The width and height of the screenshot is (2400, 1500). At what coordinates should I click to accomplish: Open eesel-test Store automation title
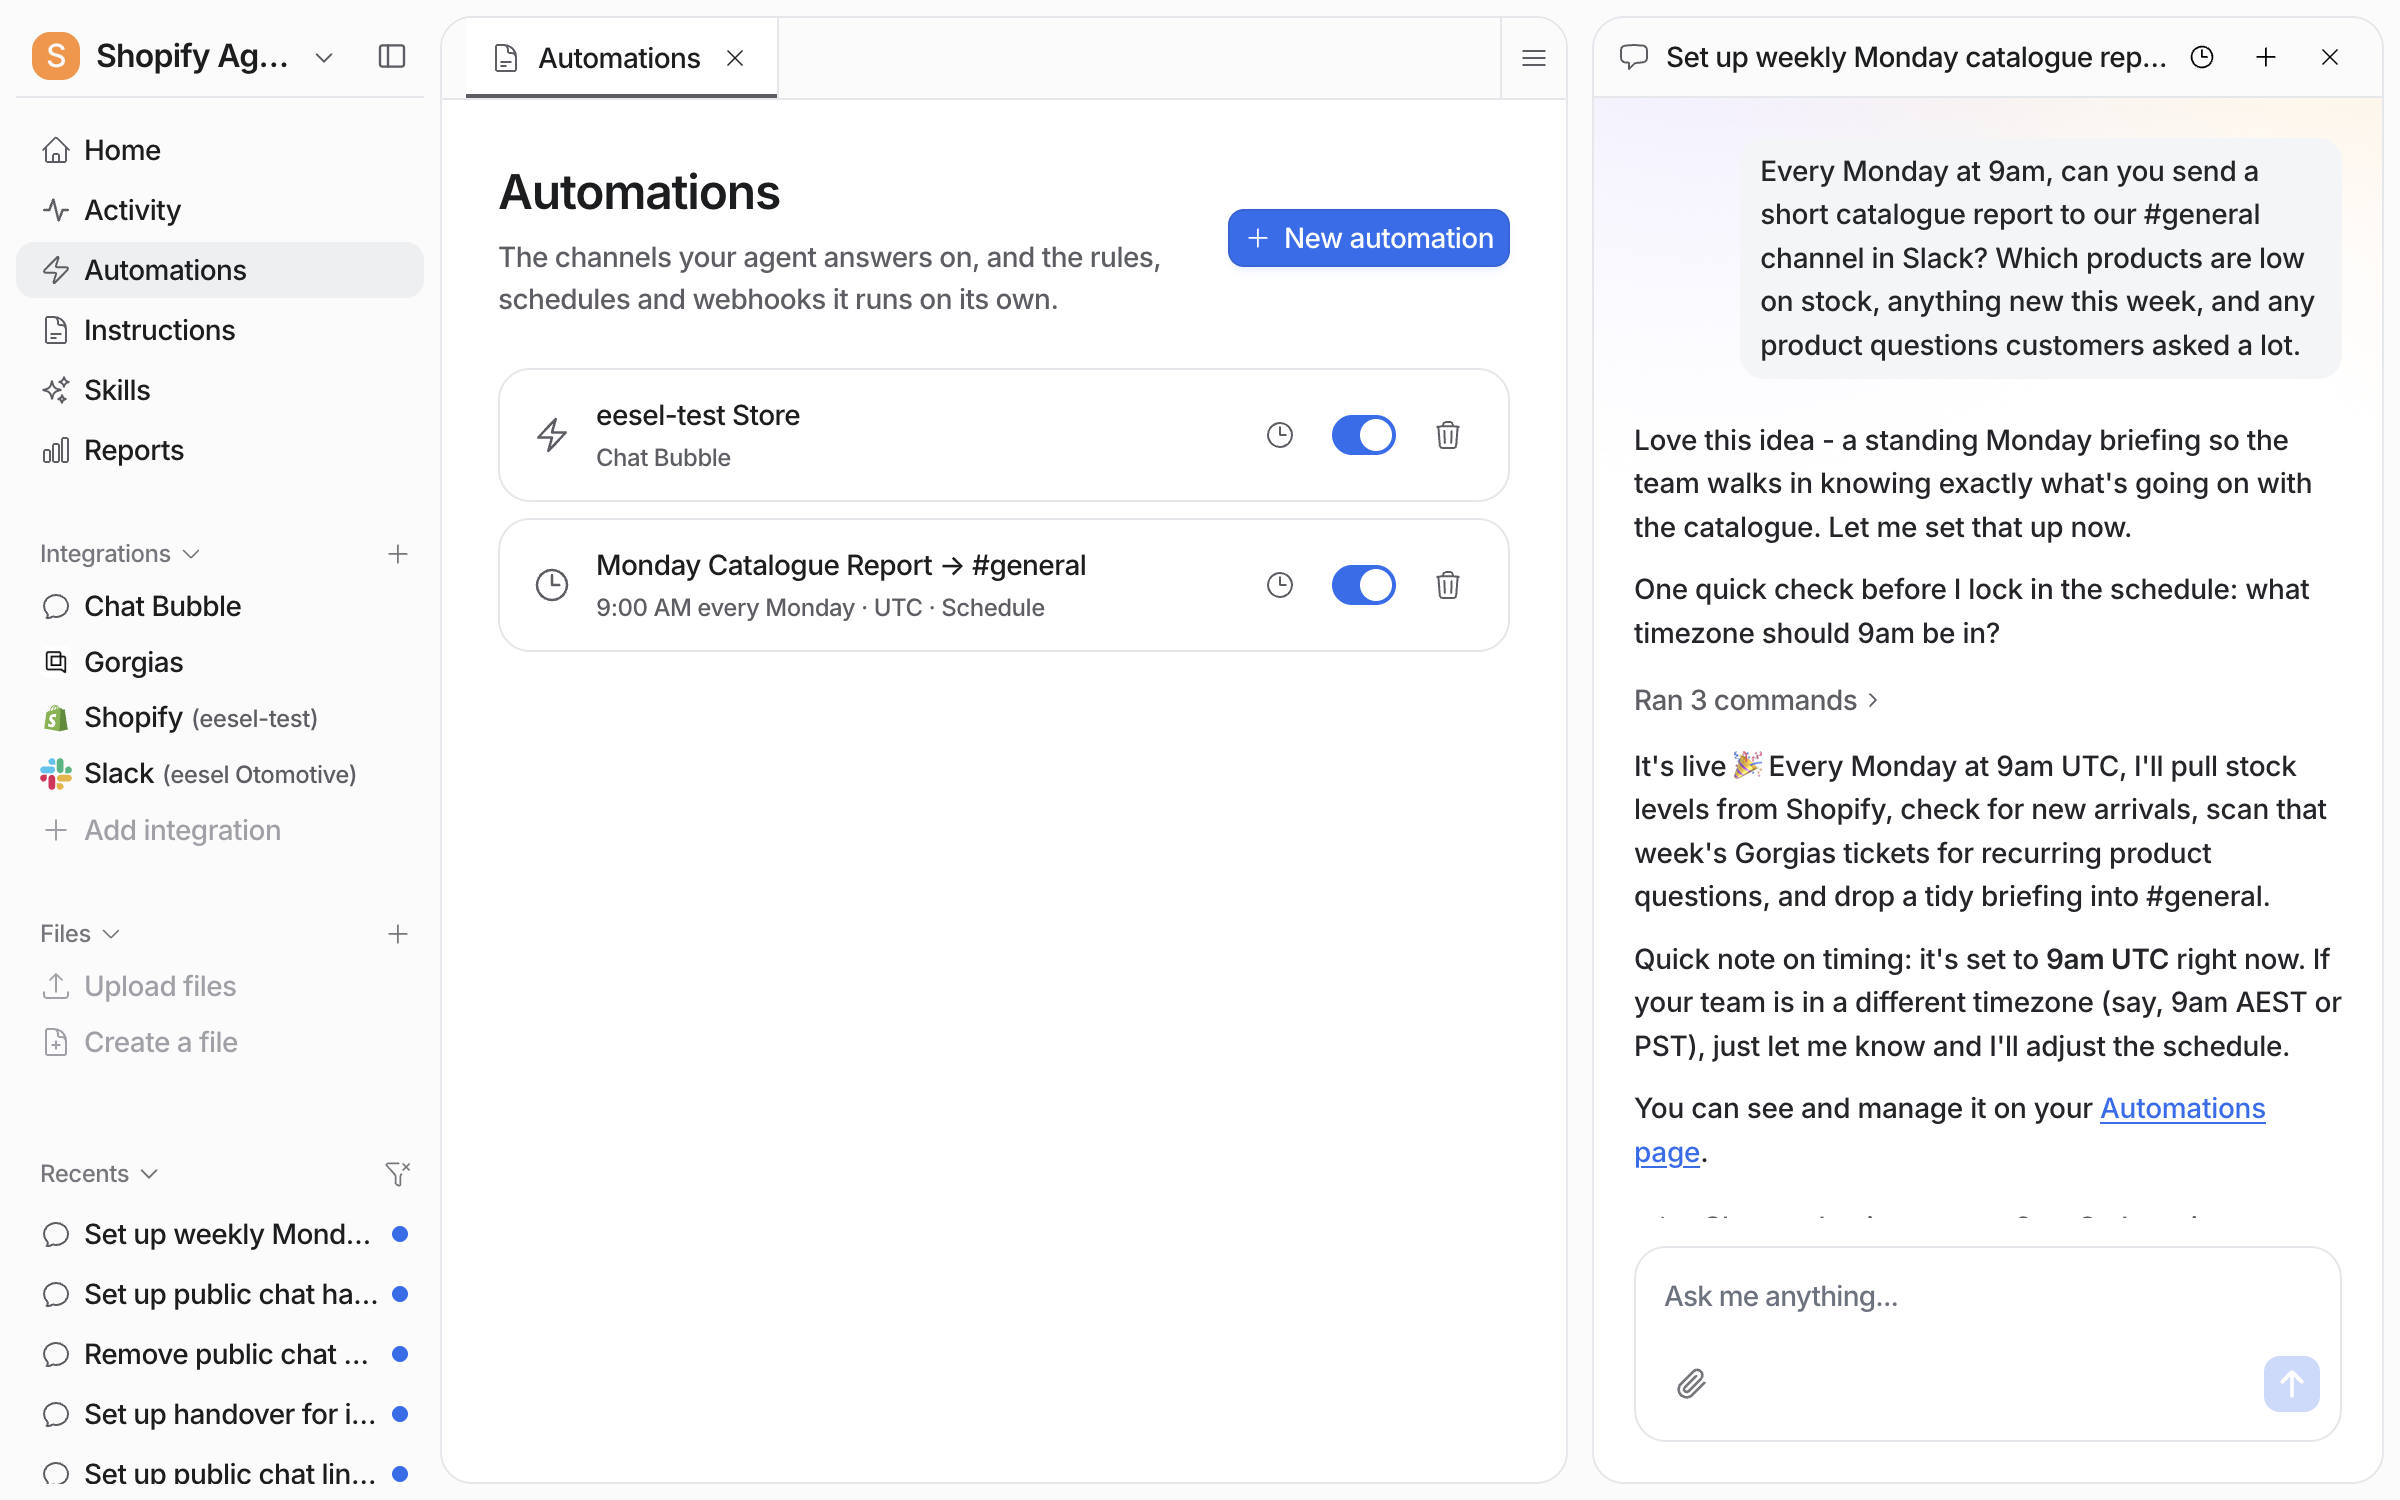[x=698, y=415]
